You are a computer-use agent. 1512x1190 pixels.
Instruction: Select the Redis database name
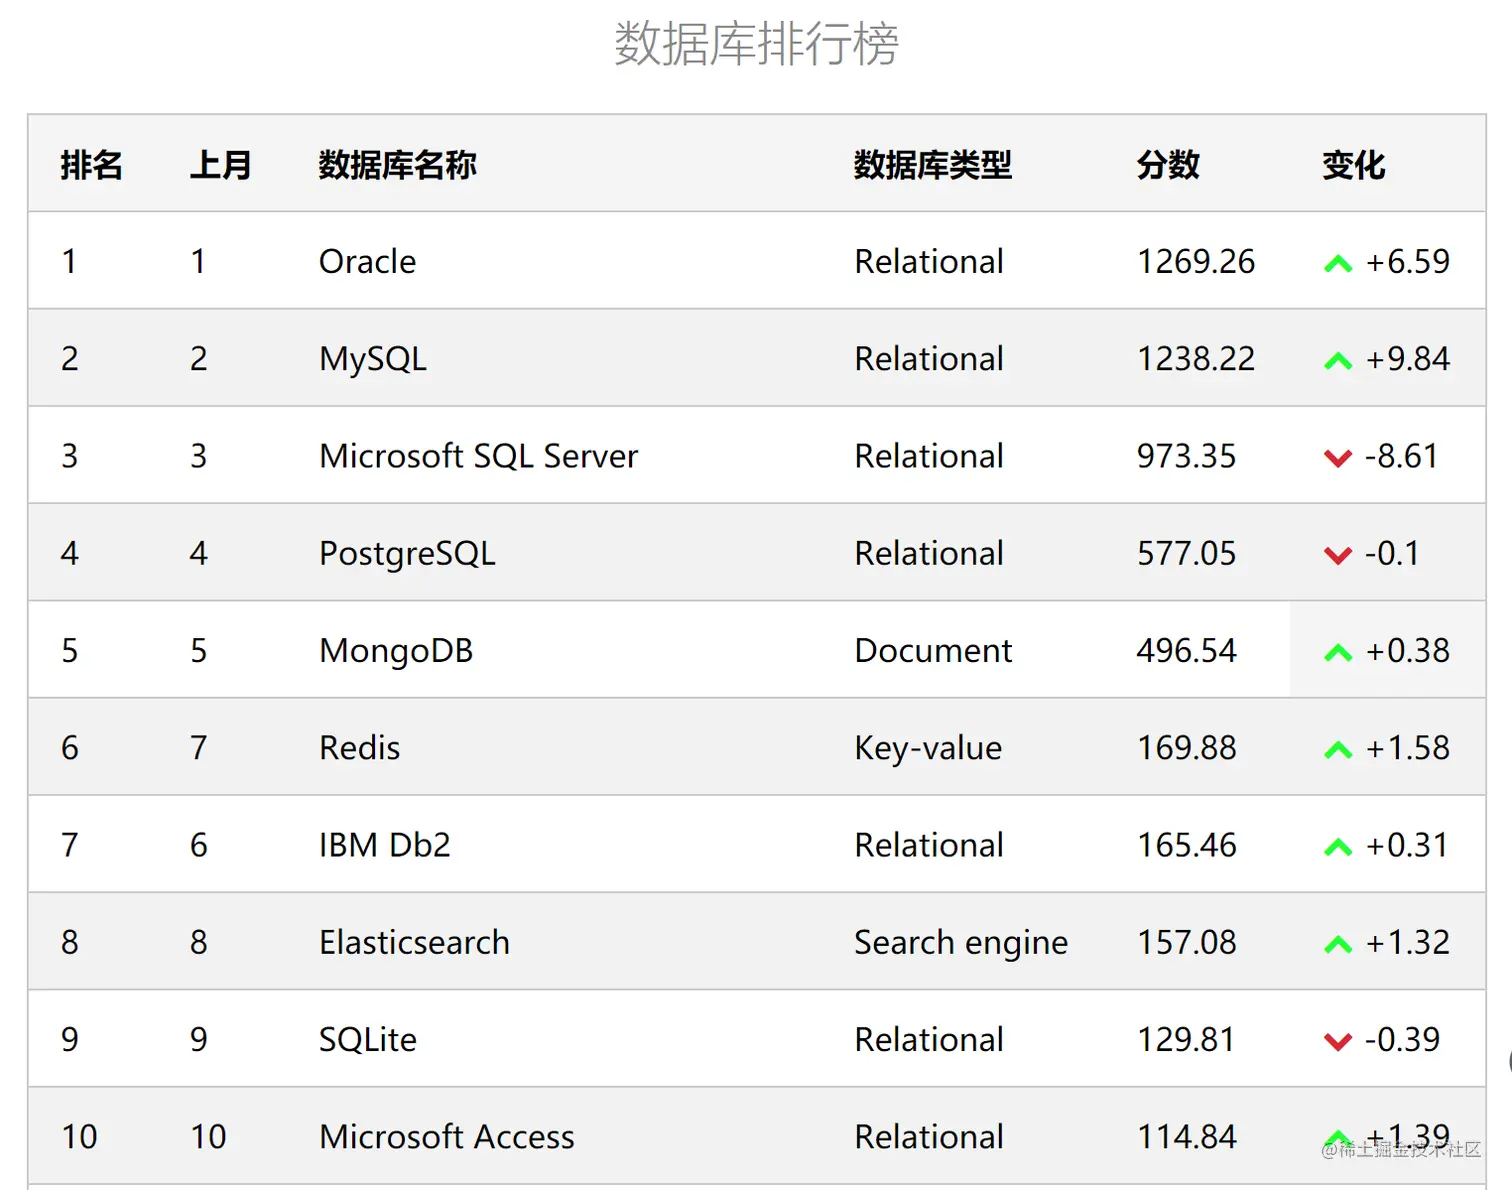coord(359,748)
